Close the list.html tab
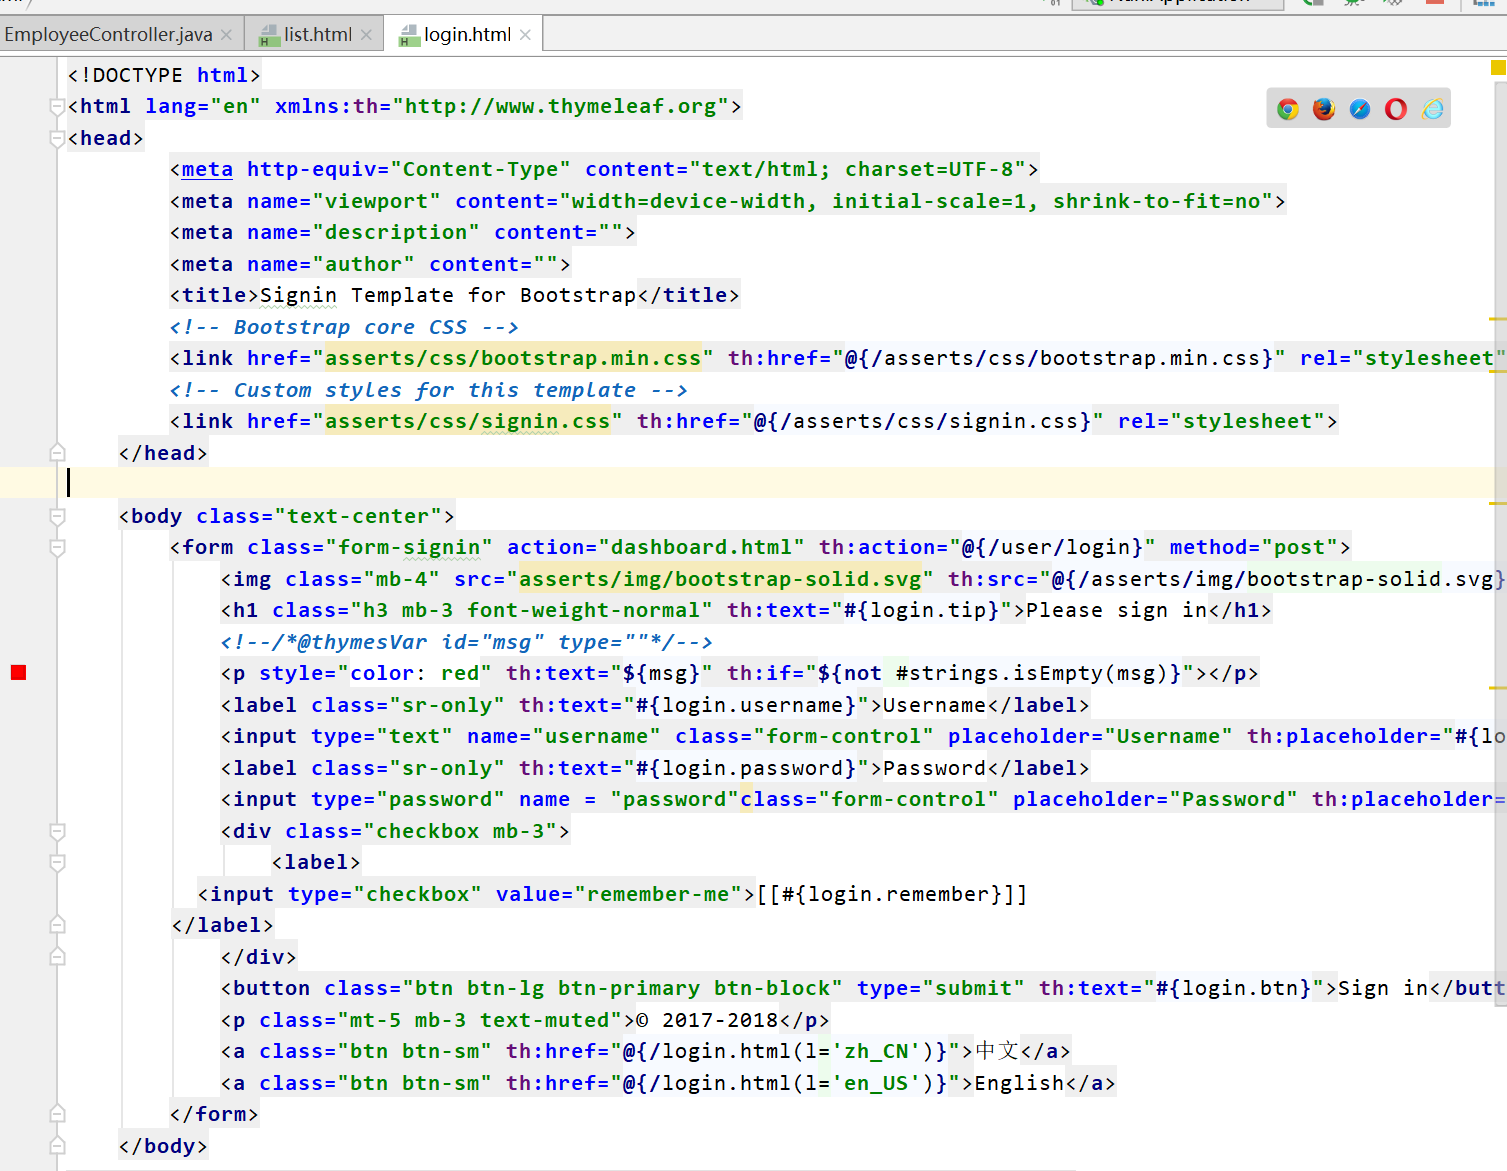This screenshot has height=1171, width=1507. coord(366,35)
